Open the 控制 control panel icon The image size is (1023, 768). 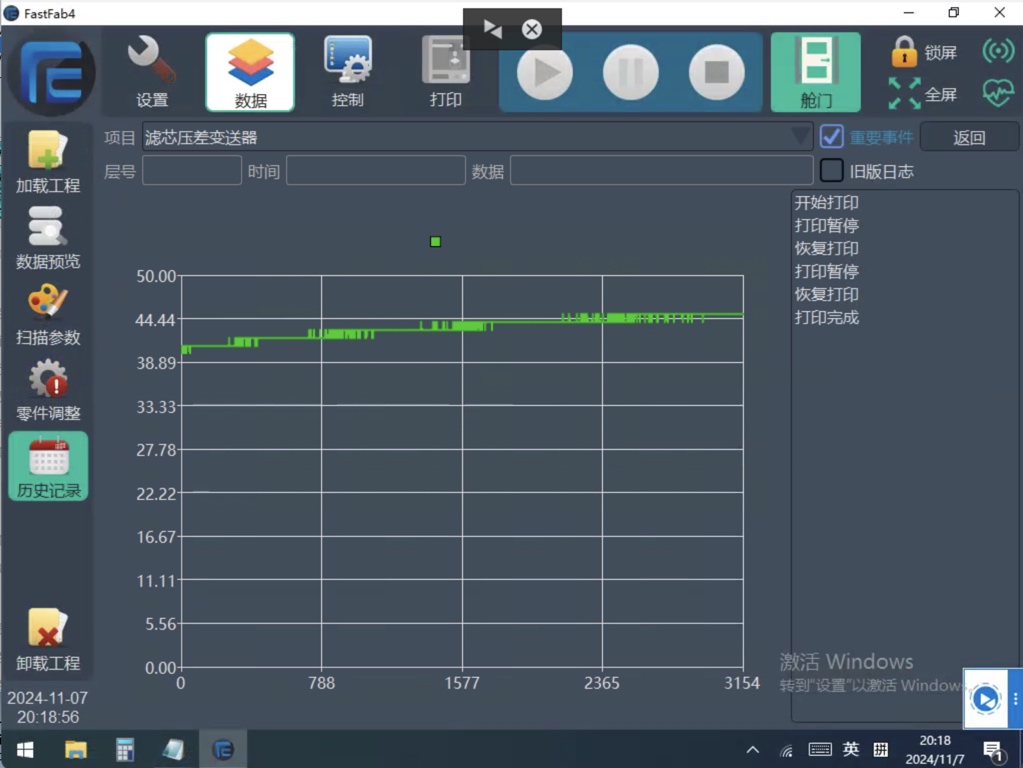[348, 71]
